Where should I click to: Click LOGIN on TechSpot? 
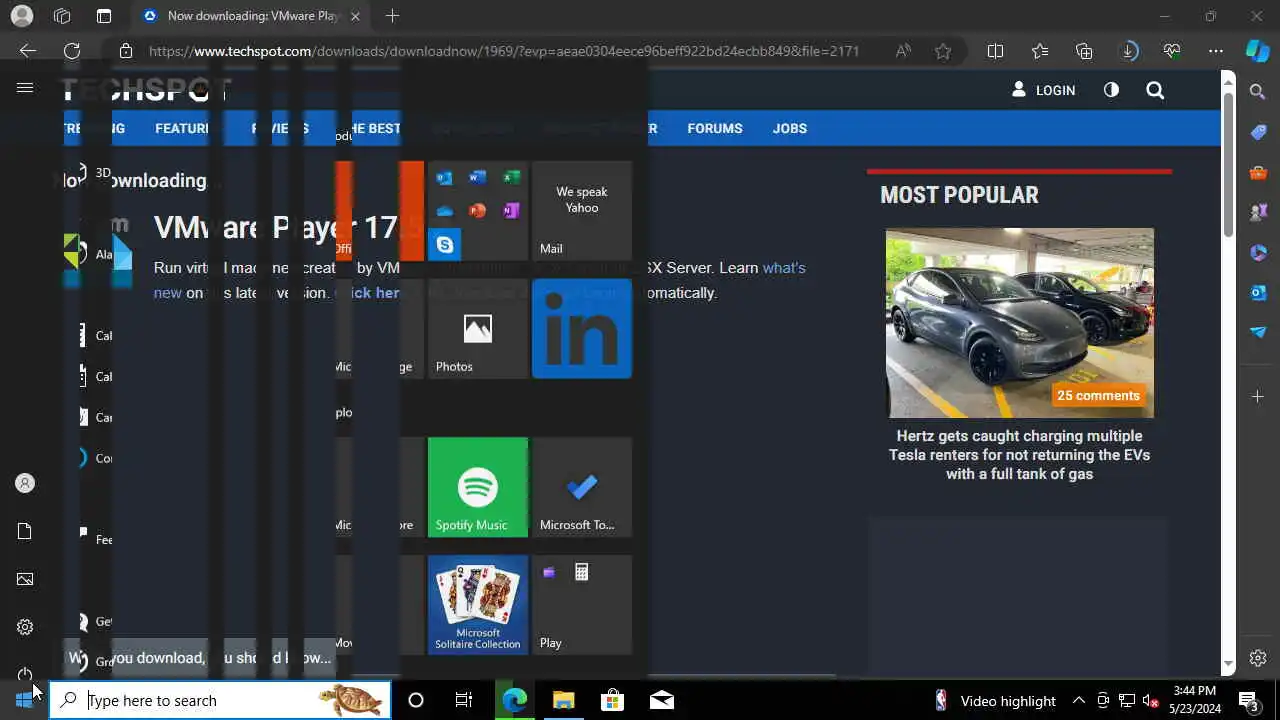pyautogui.click(x=1043, y=90)
